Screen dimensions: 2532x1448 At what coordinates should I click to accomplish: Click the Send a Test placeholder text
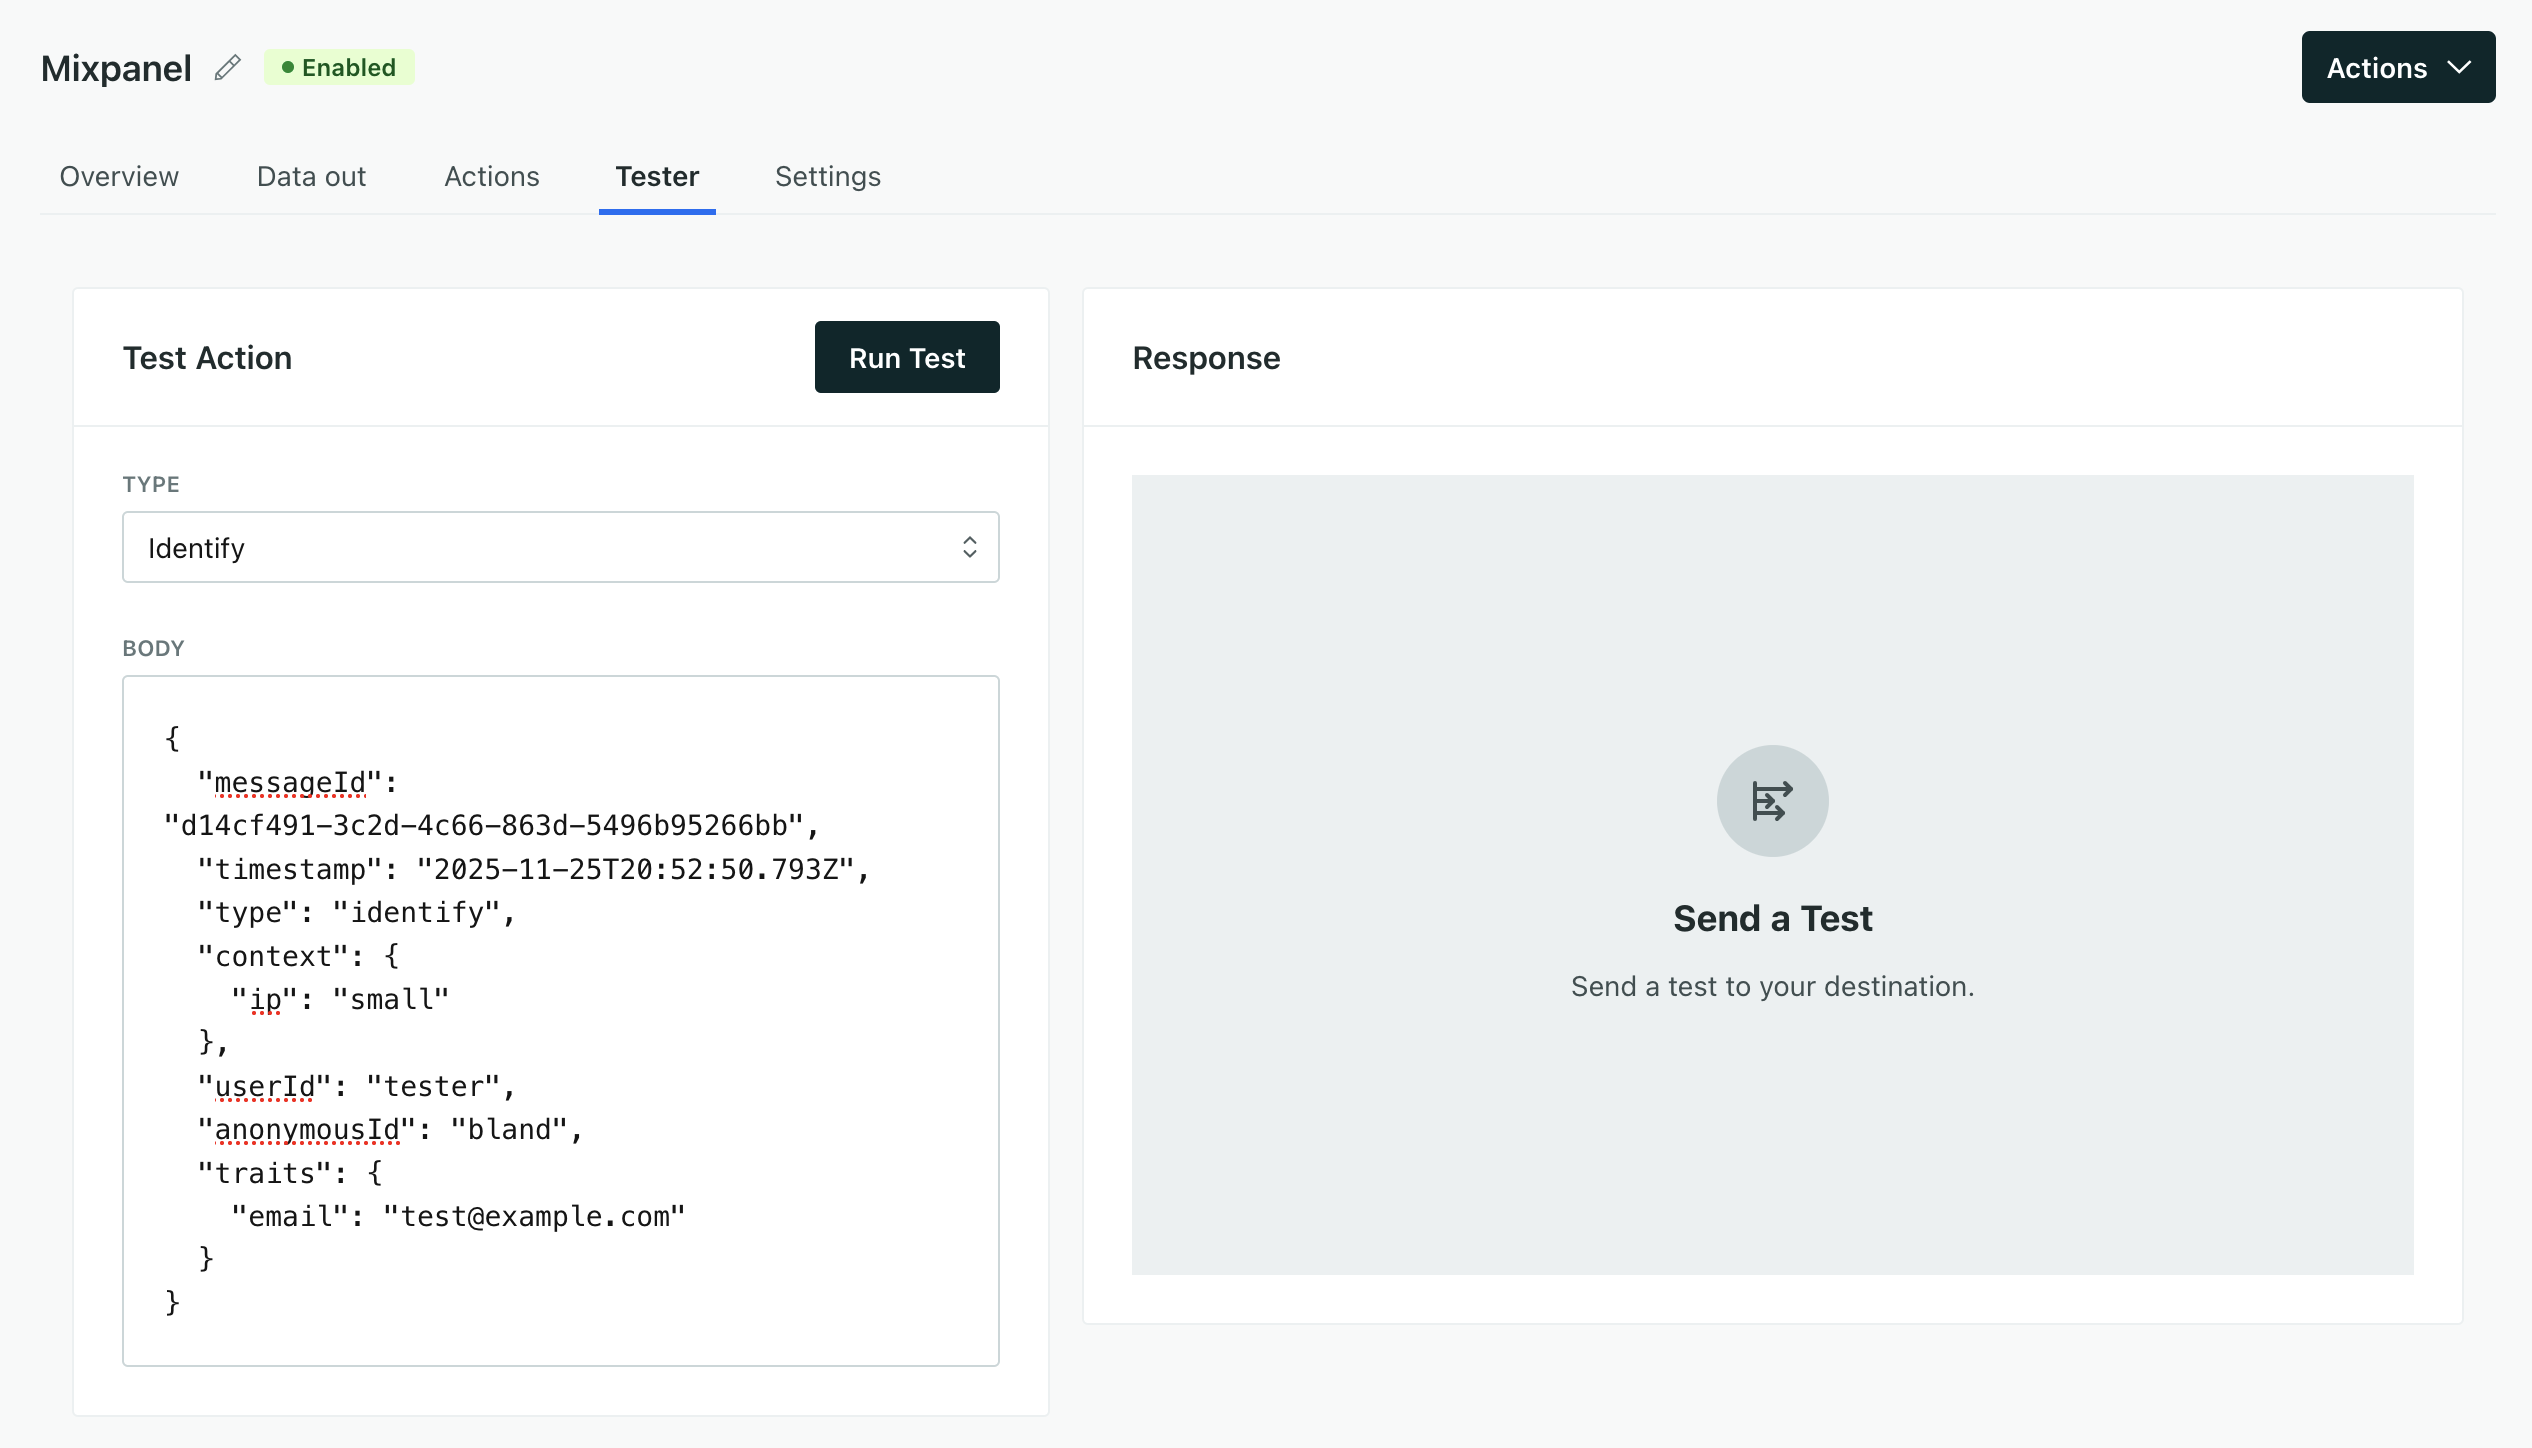coord(1771,986)
